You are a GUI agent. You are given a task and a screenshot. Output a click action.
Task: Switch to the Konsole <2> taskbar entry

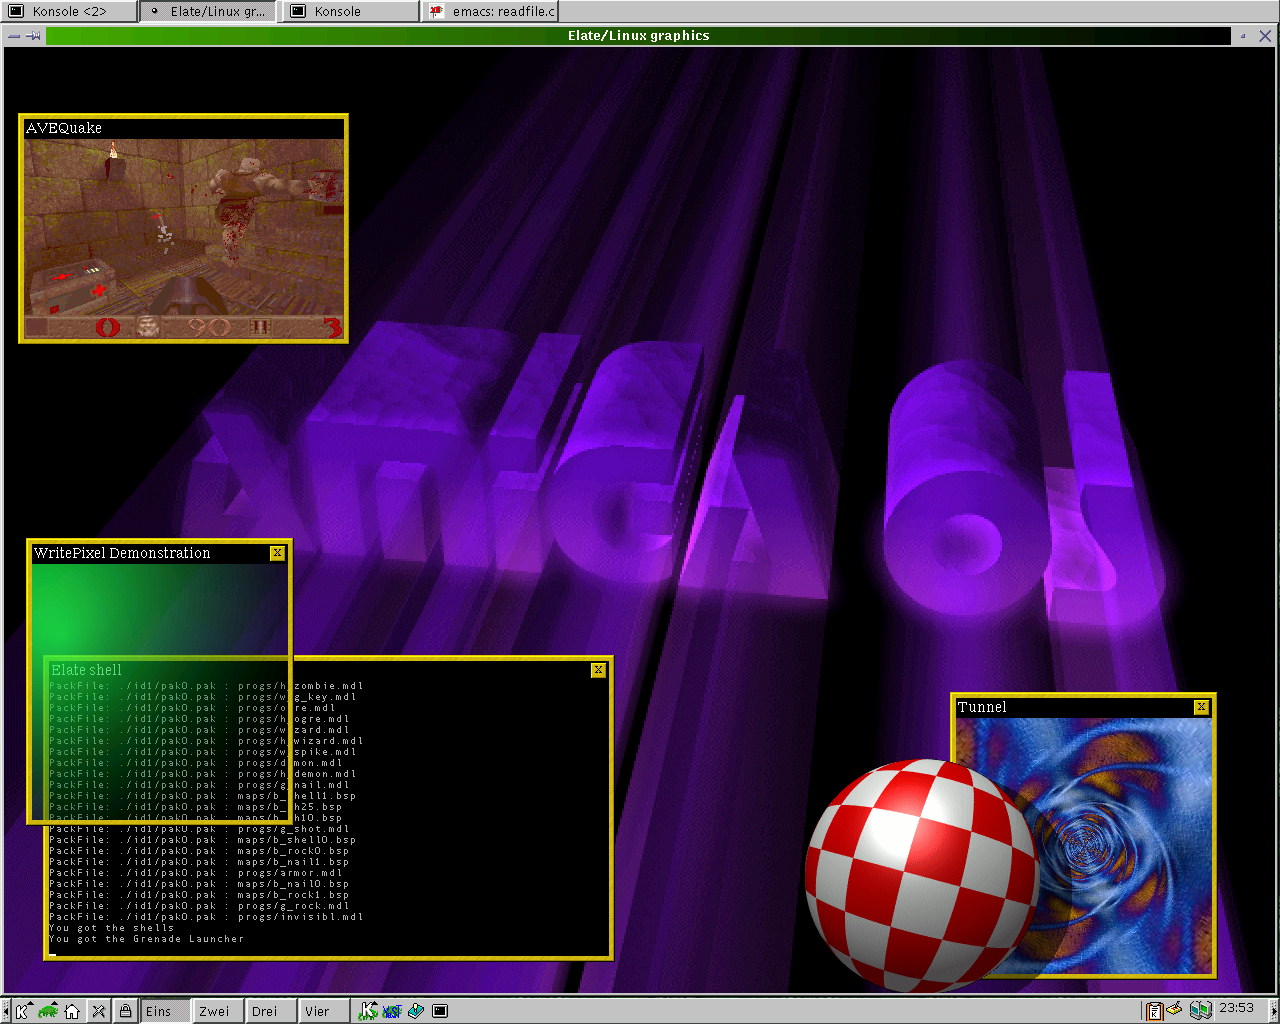click(x=70, y=11)
